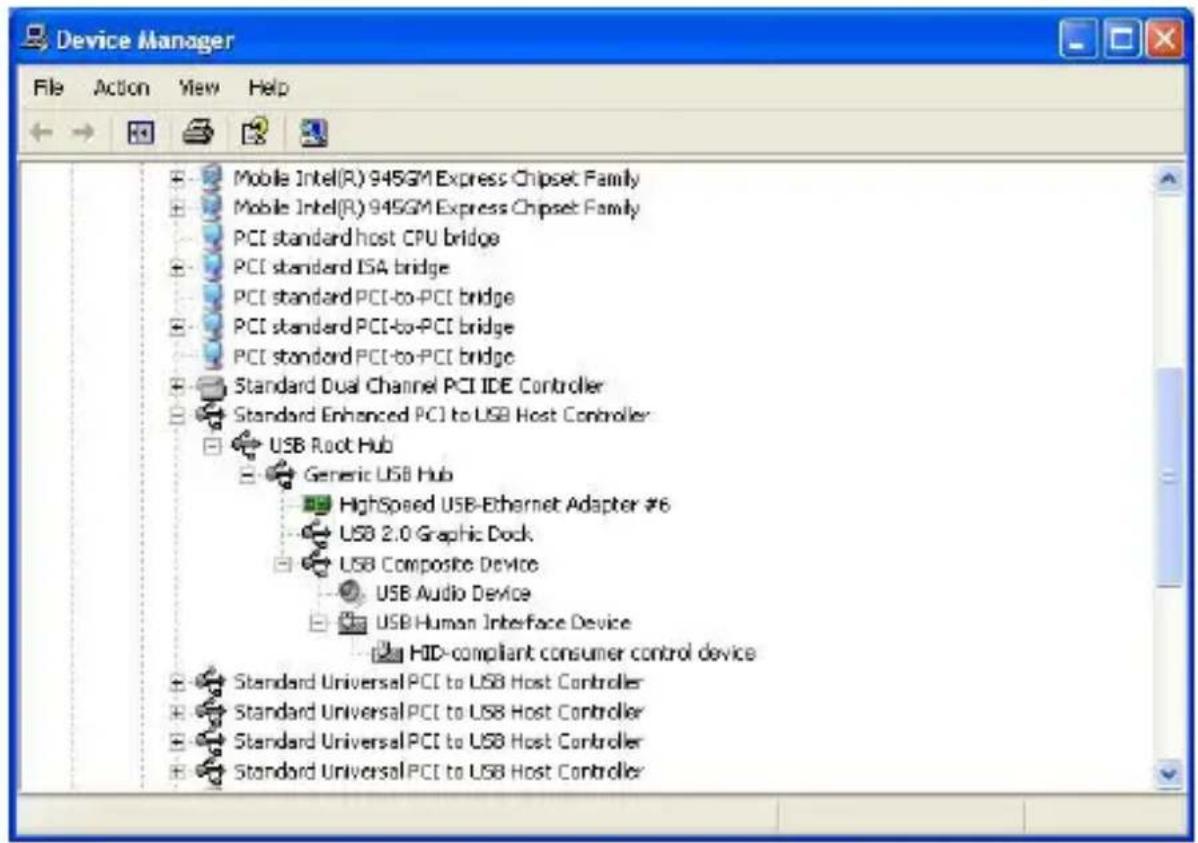Select "PCI standard host CPU bridge" row text
1198x843 pixels.
click(x=366, y=238)
